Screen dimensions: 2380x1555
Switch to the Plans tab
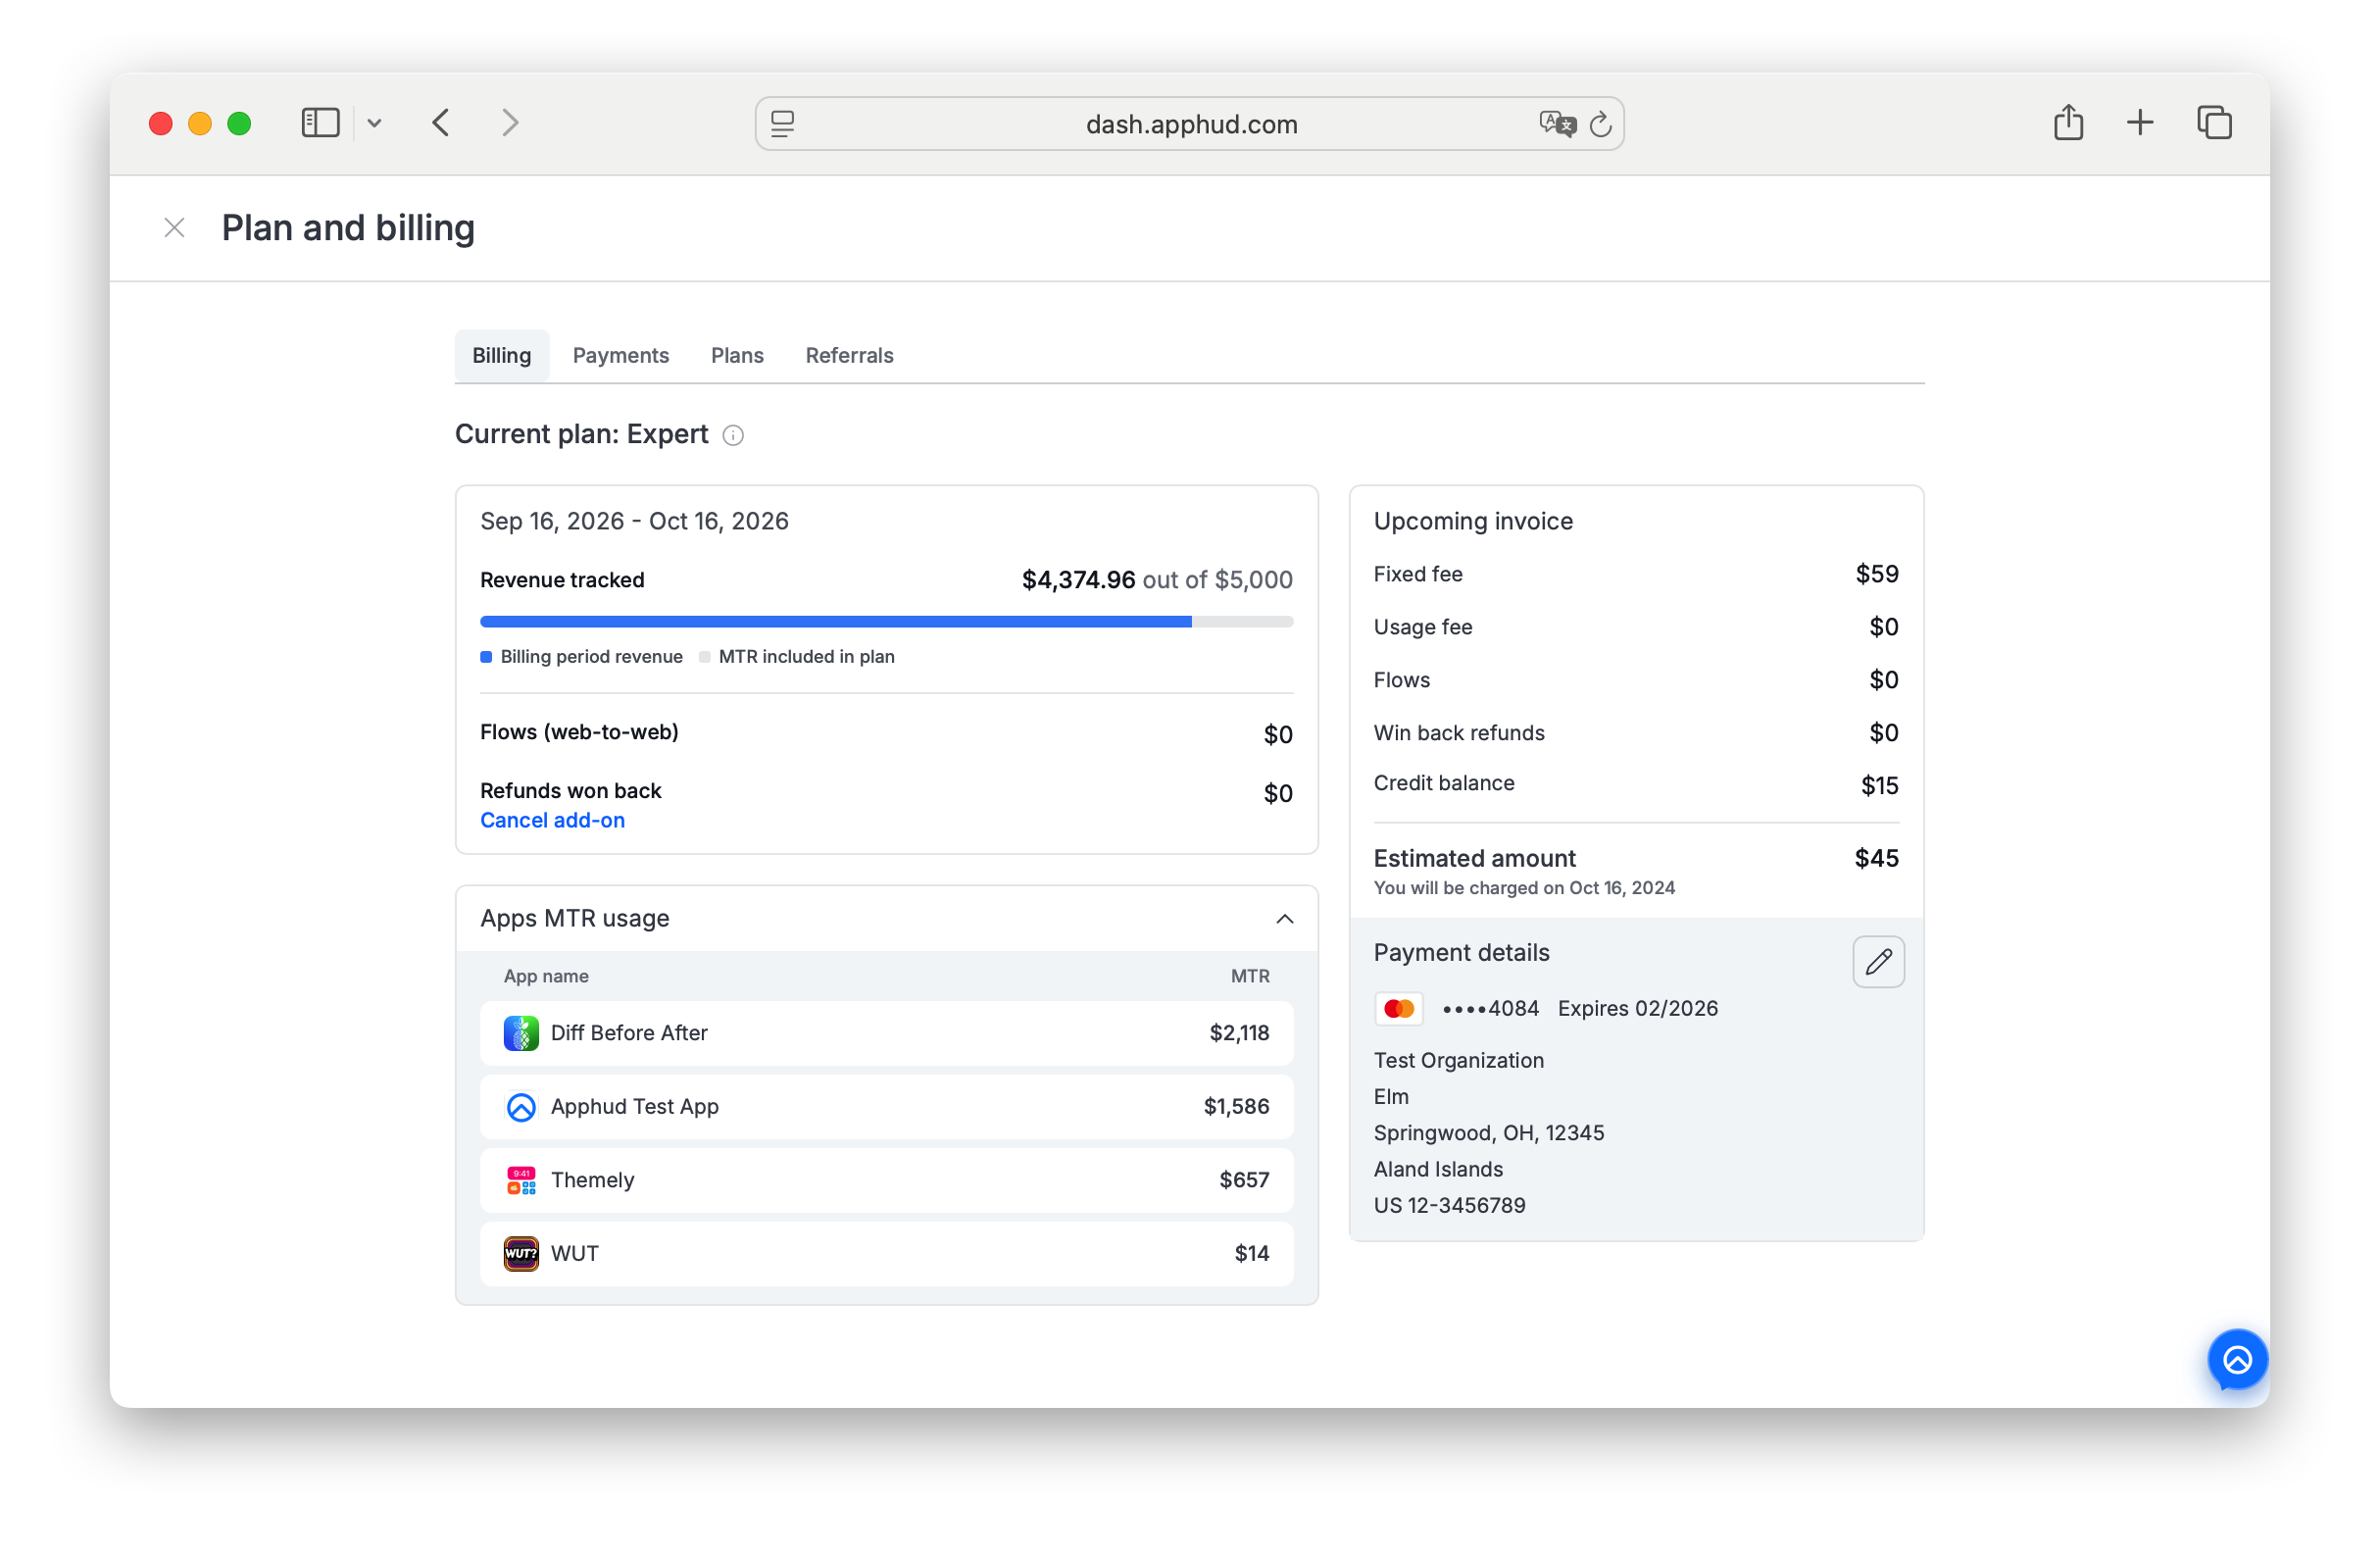coord(737,355)
